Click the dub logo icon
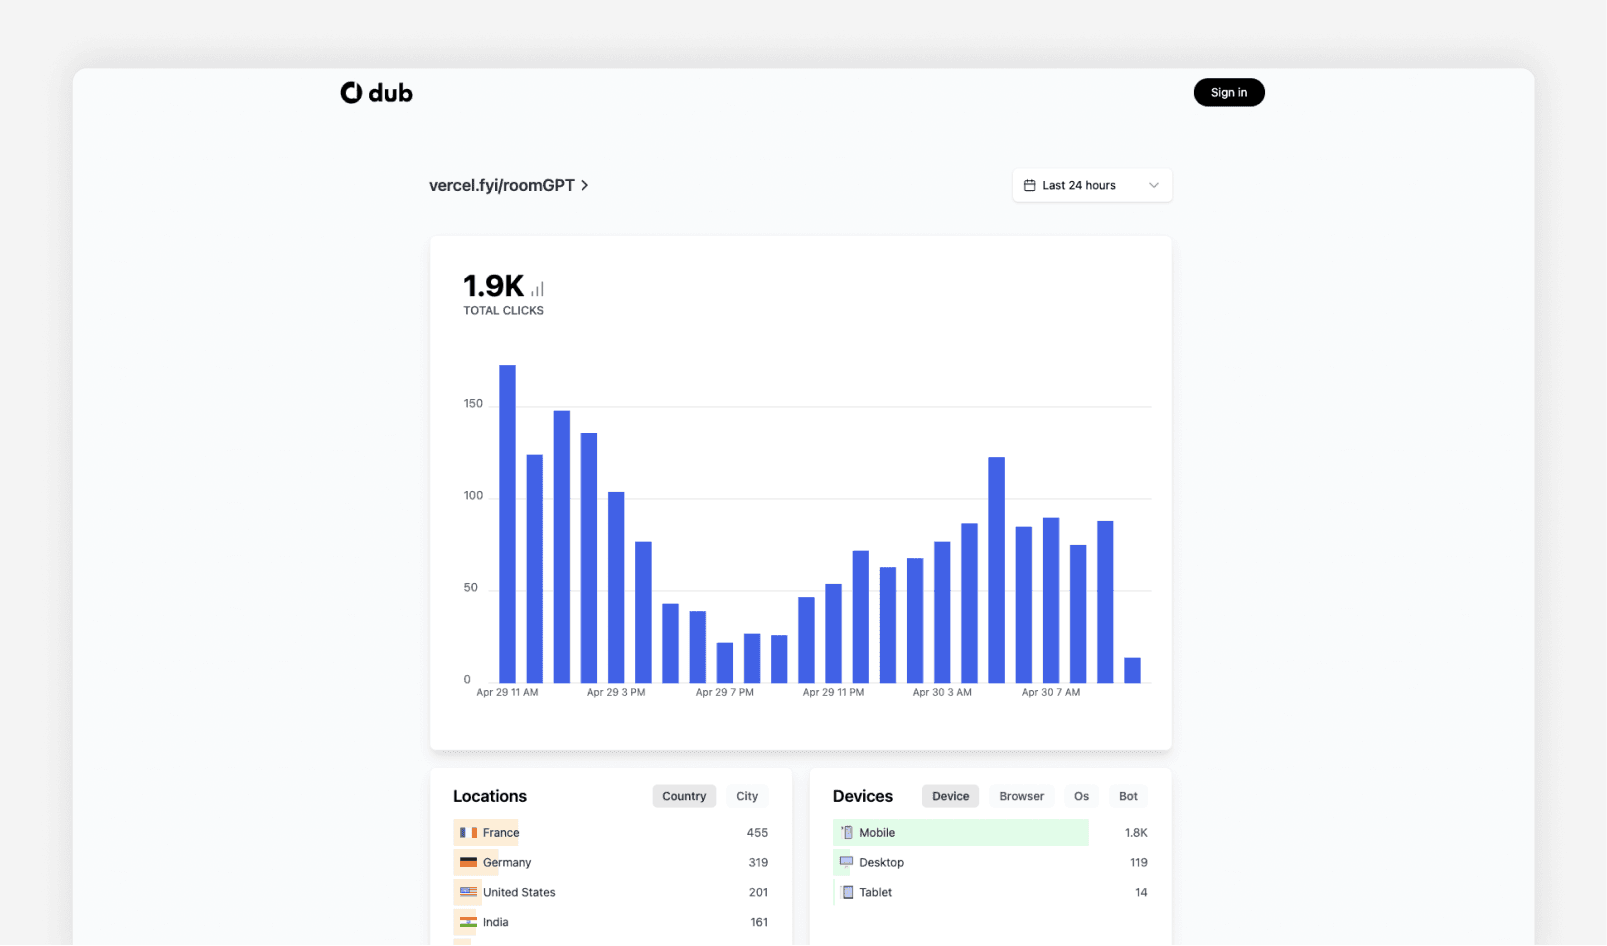The image size is (1607, 946). (351, 92)
